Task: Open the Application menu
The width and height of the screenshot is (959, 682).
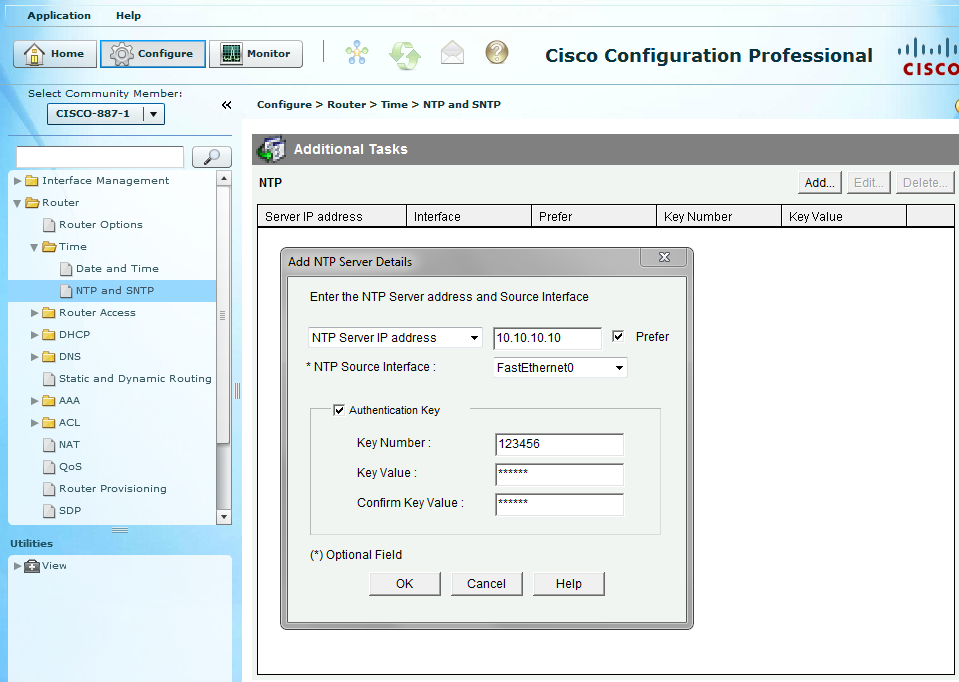Action: click(x=59, y=15)
